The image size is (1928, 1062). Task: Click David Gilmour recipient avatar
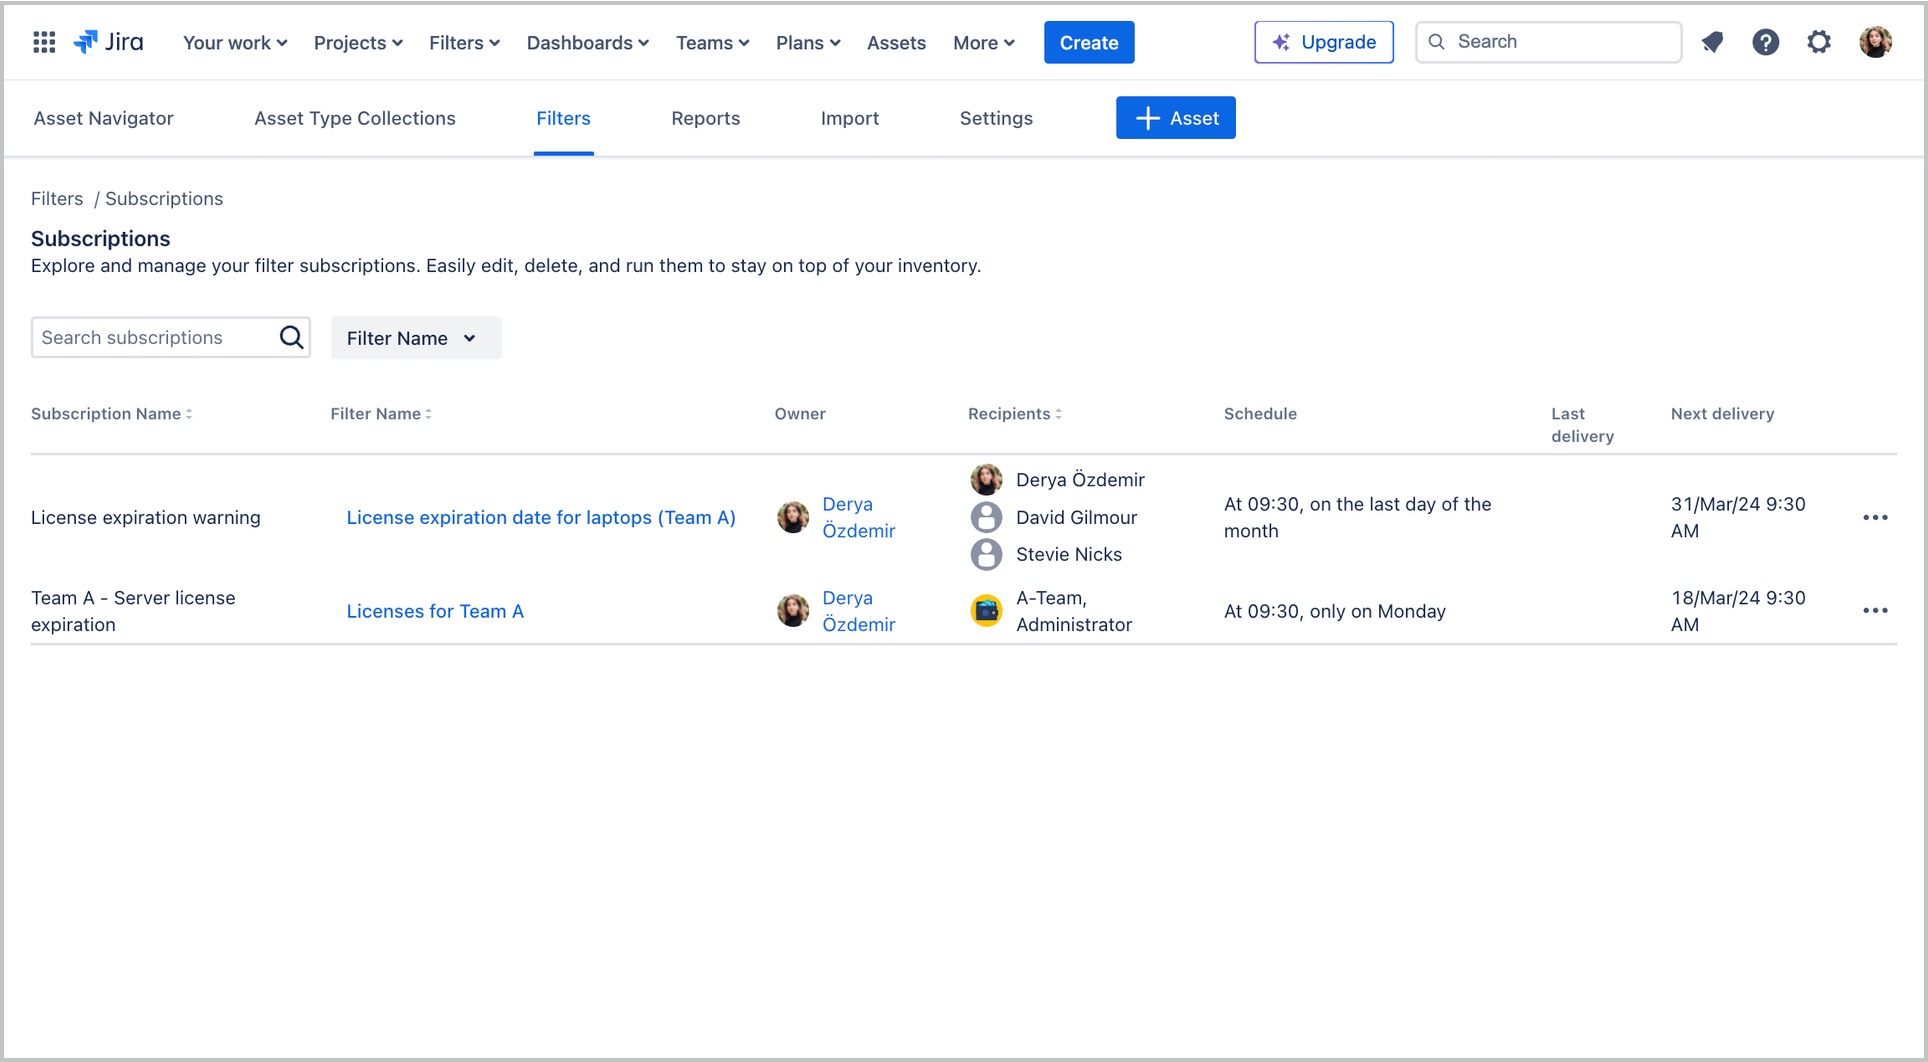(986, 517)
